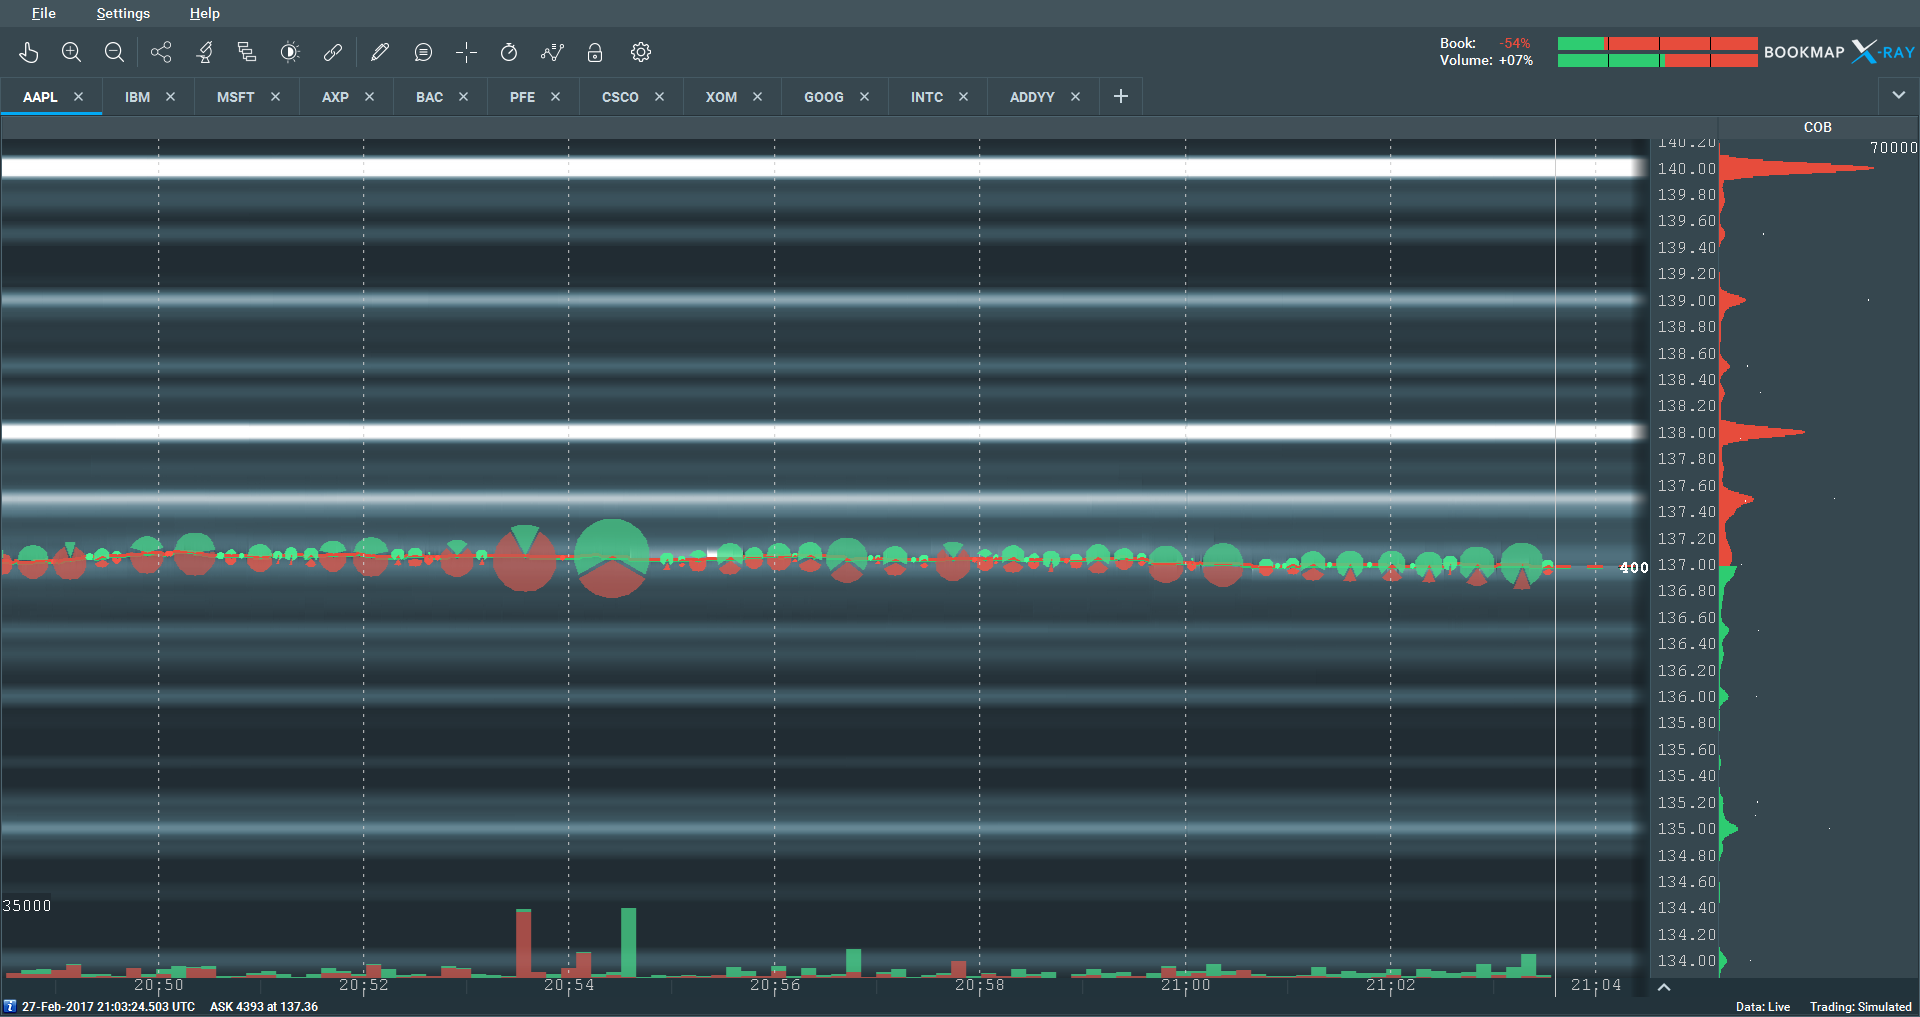Image resolution: width=1920 pixels, height=1017 pixels.
Task: Click the share icon in toolbar
Action: [161, 52]
